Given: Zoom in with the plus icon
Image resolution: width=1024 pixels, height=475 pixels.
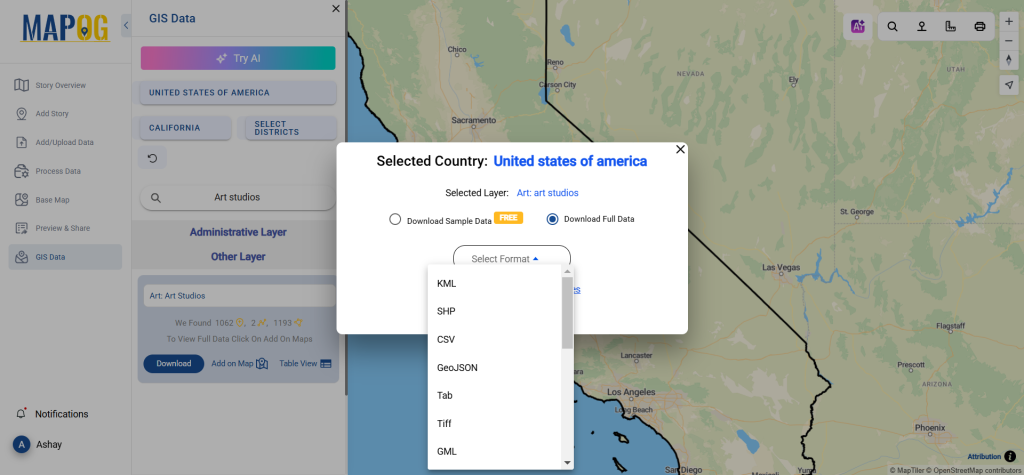Looking at the screenshot, I should [x=1009, y=21].
